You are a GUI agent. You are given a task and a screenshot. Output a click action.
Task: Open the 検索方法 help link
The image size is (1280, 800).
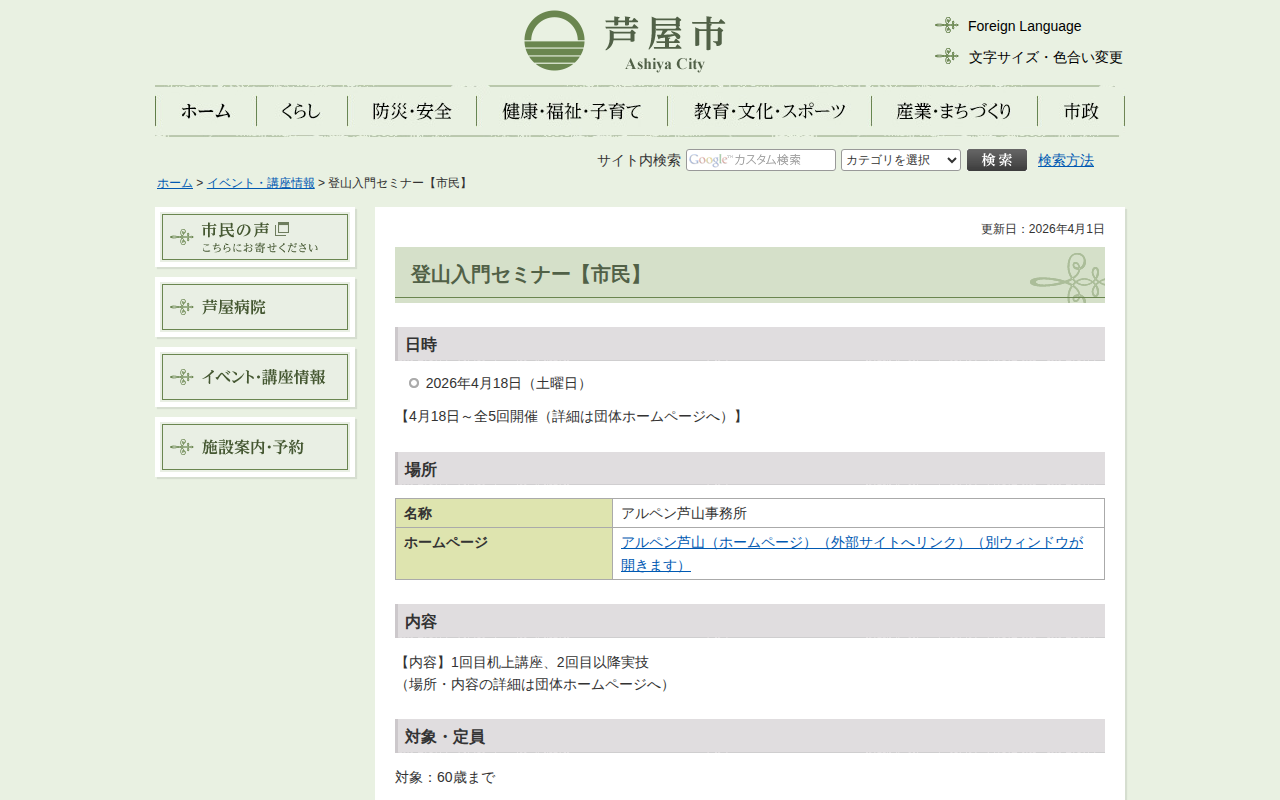[1065, 160]
